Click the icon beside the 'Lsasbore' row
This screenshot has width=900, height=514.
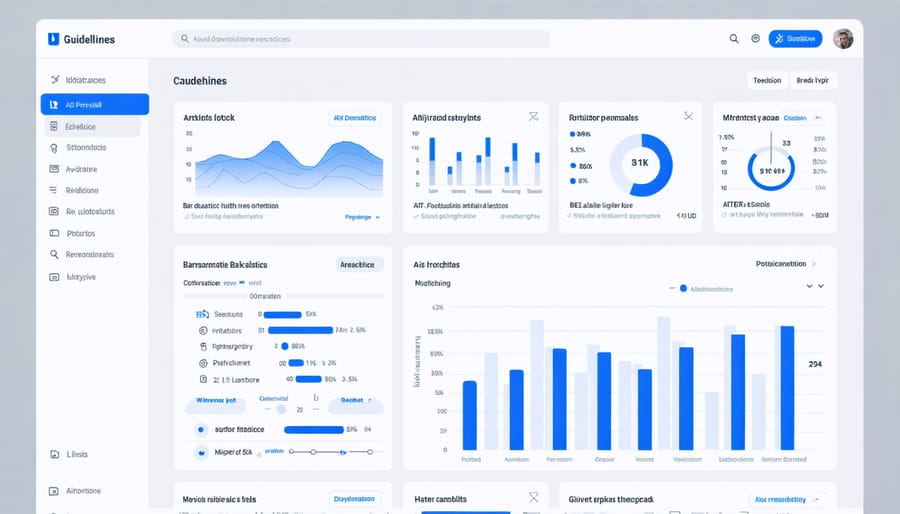click(x=203, y=379)
